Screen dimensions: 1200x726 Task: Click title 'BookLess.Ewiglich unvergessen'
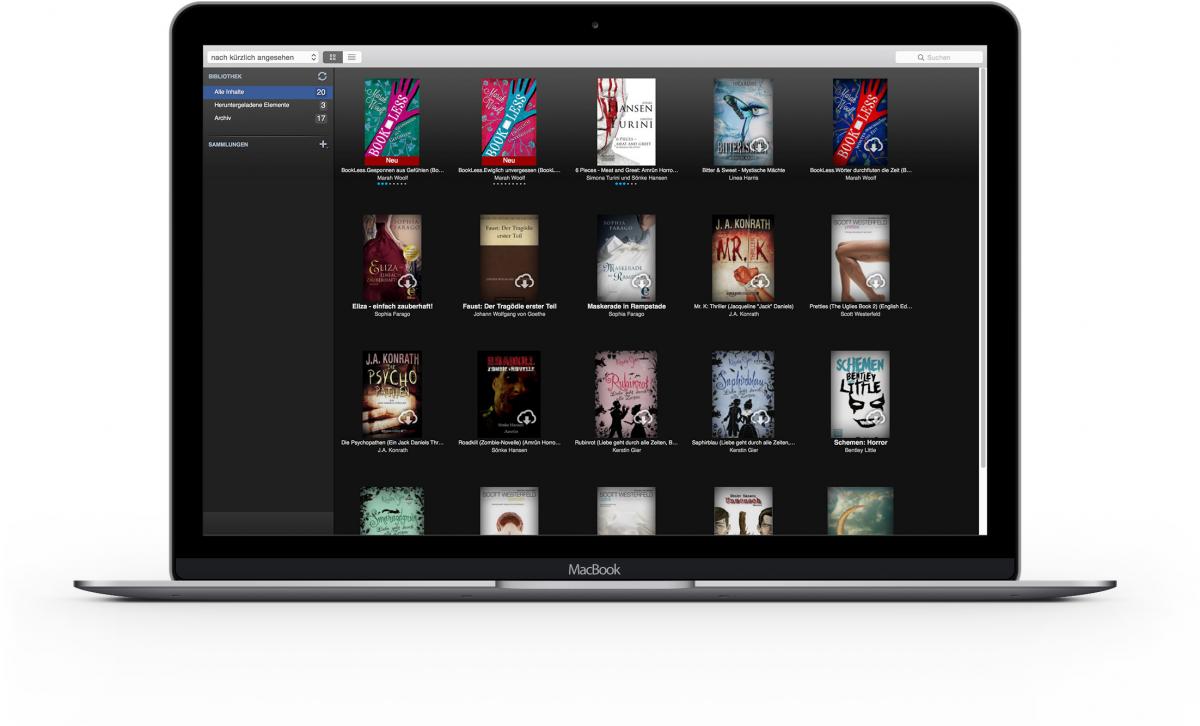(509, 171)
